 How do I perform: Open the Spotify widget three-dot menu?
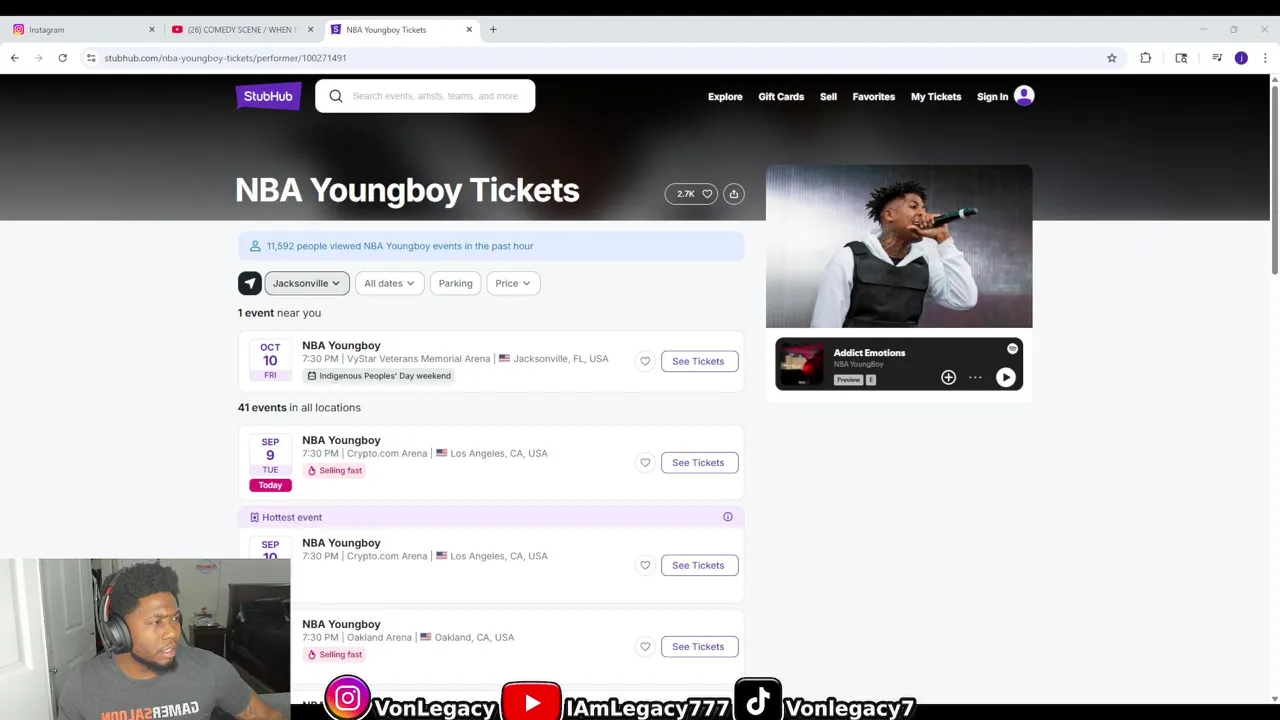coord(975,377)
